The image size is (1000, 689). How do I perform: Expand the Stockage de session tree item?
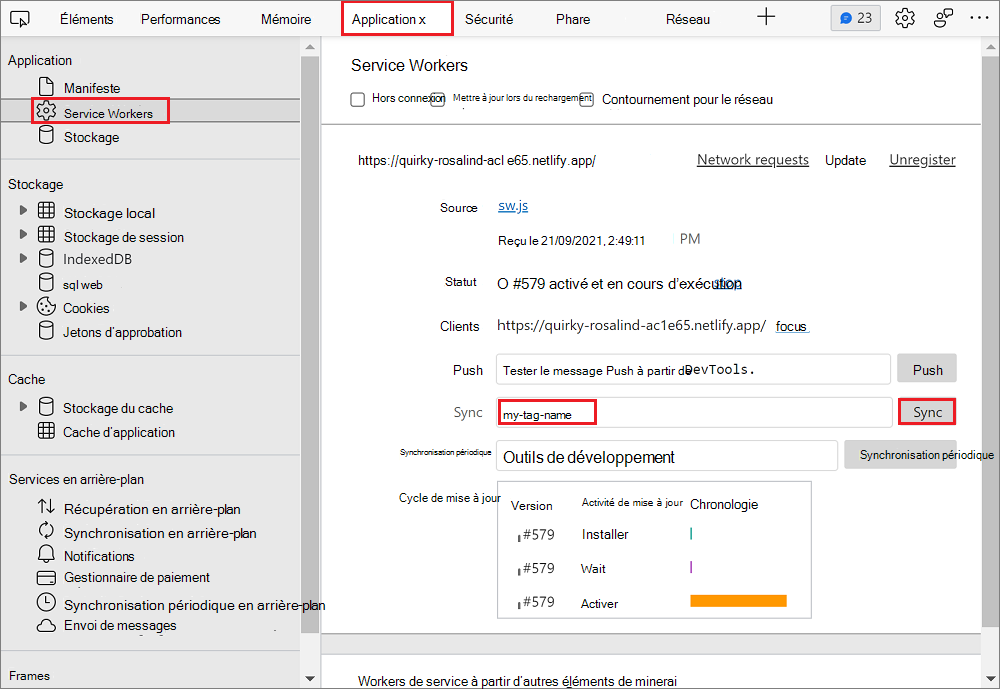pos(22,237)
